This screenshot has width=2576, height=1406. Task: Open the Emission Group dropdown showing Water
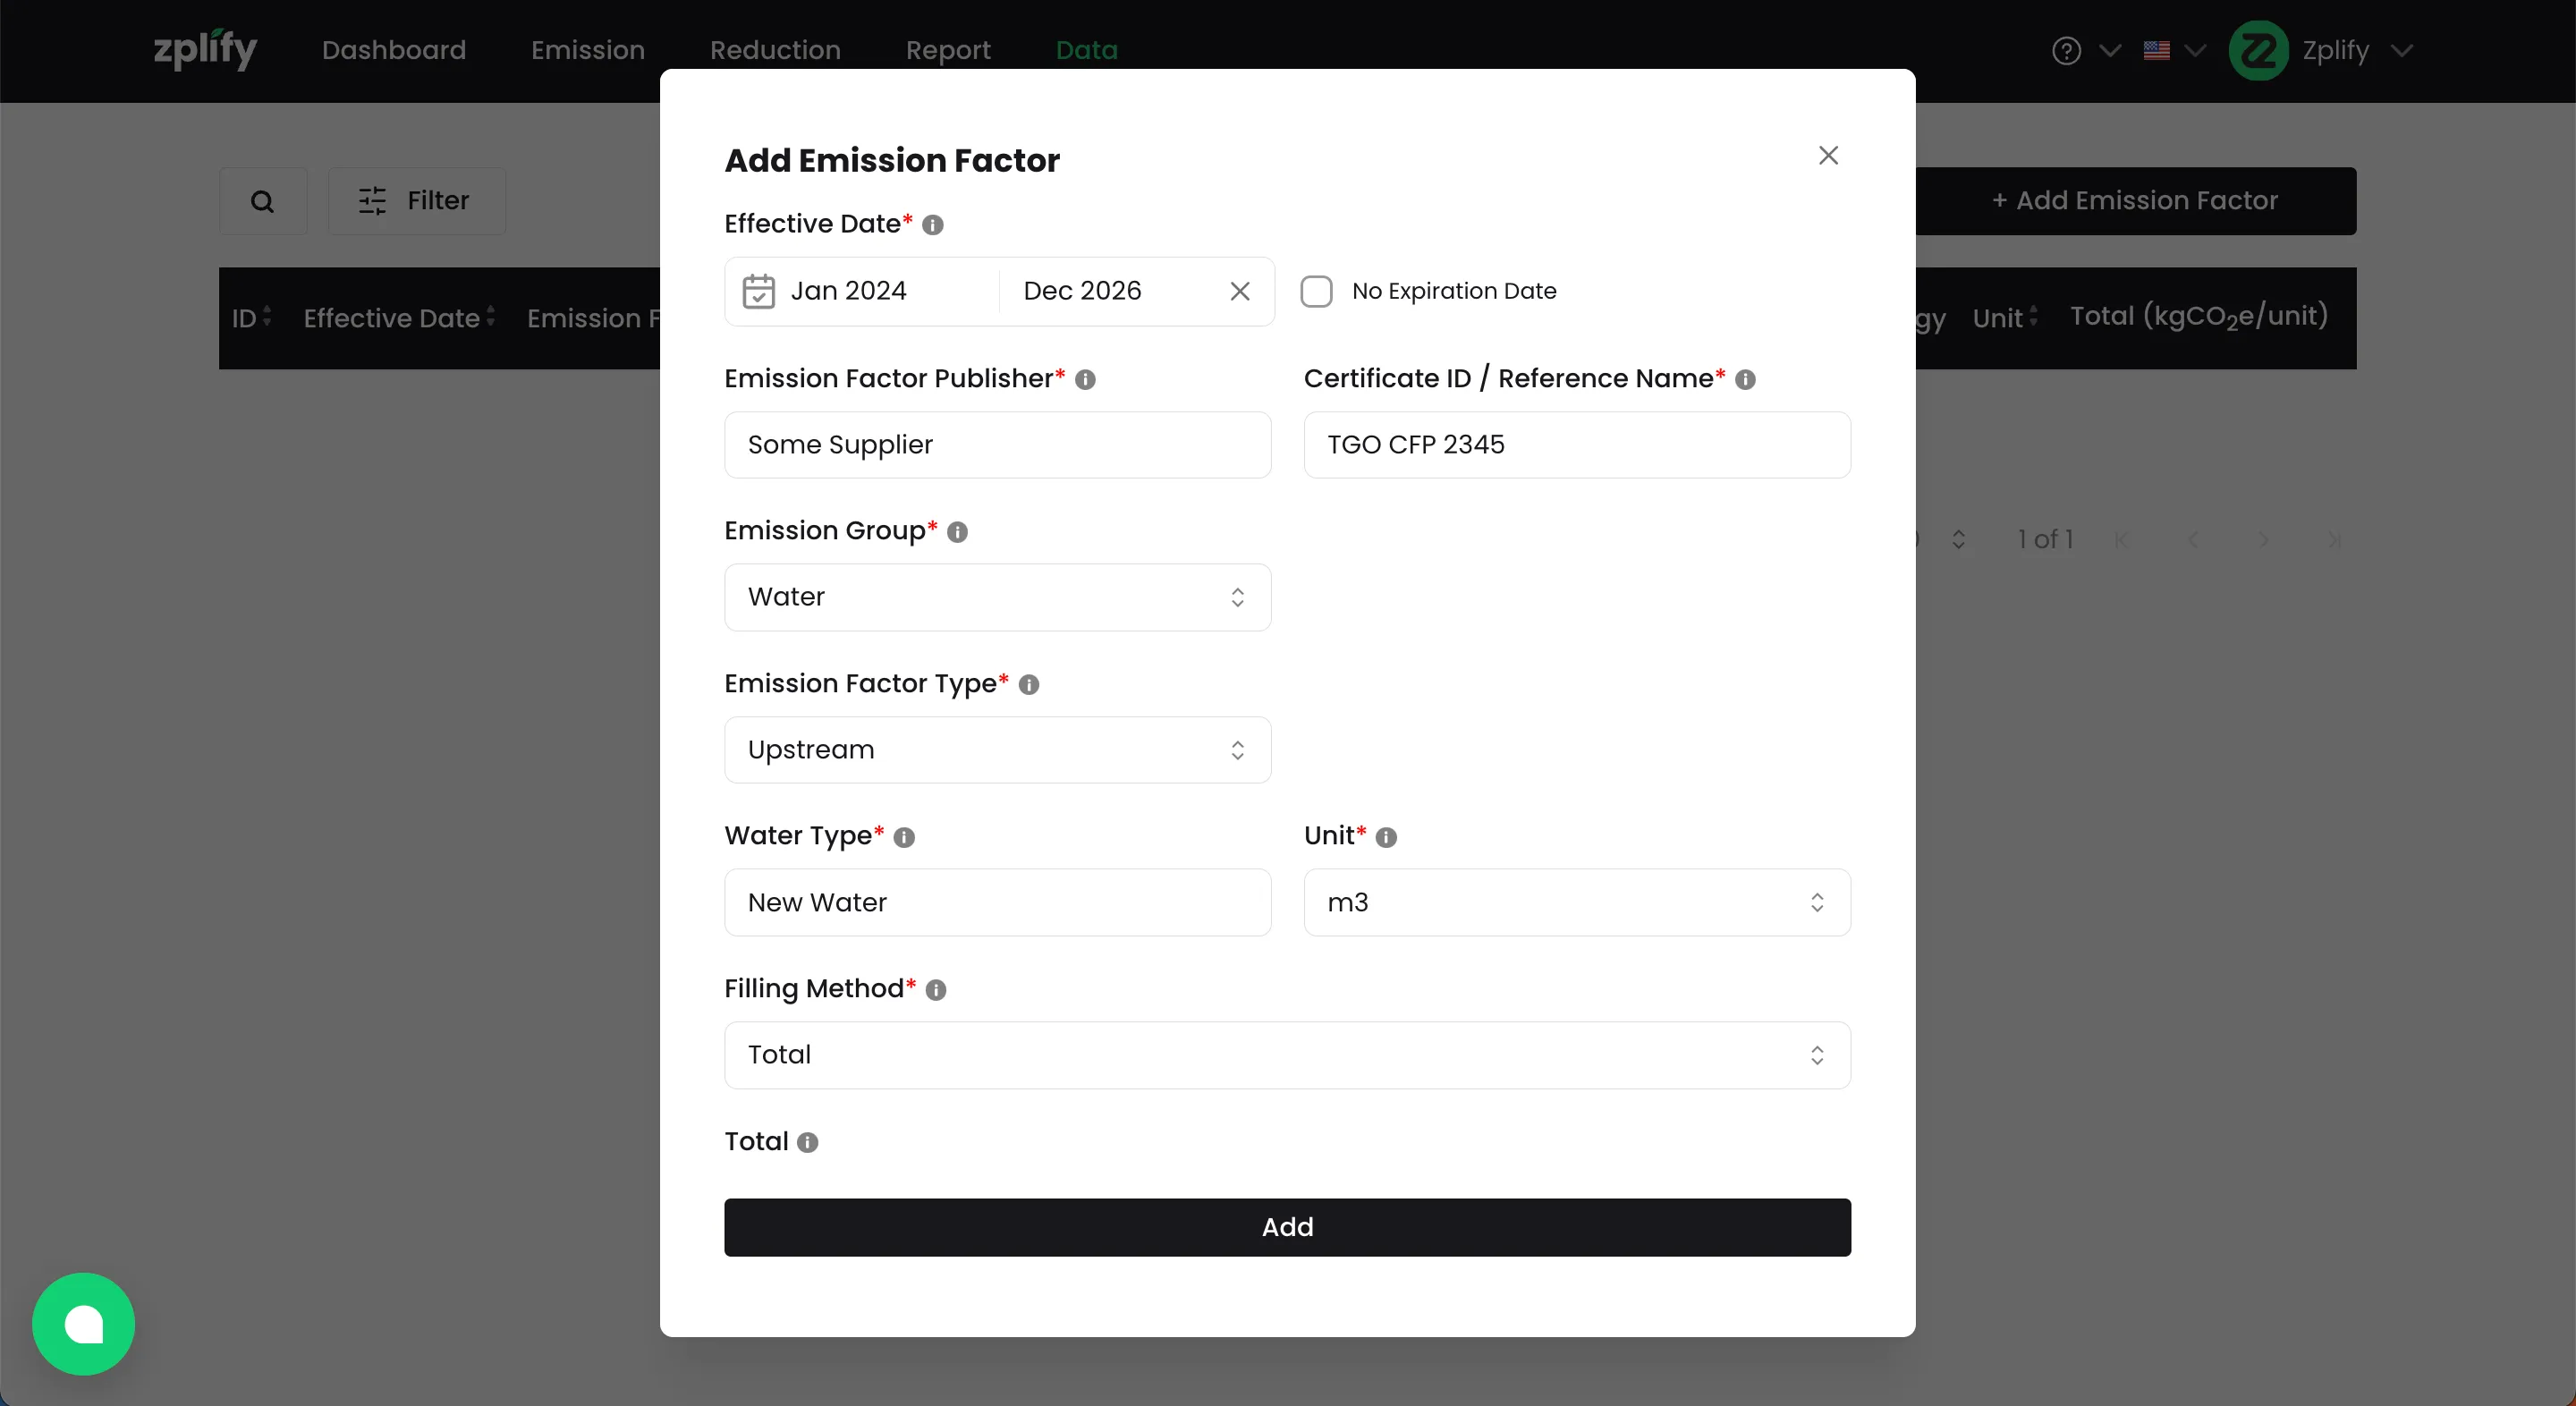997,597
